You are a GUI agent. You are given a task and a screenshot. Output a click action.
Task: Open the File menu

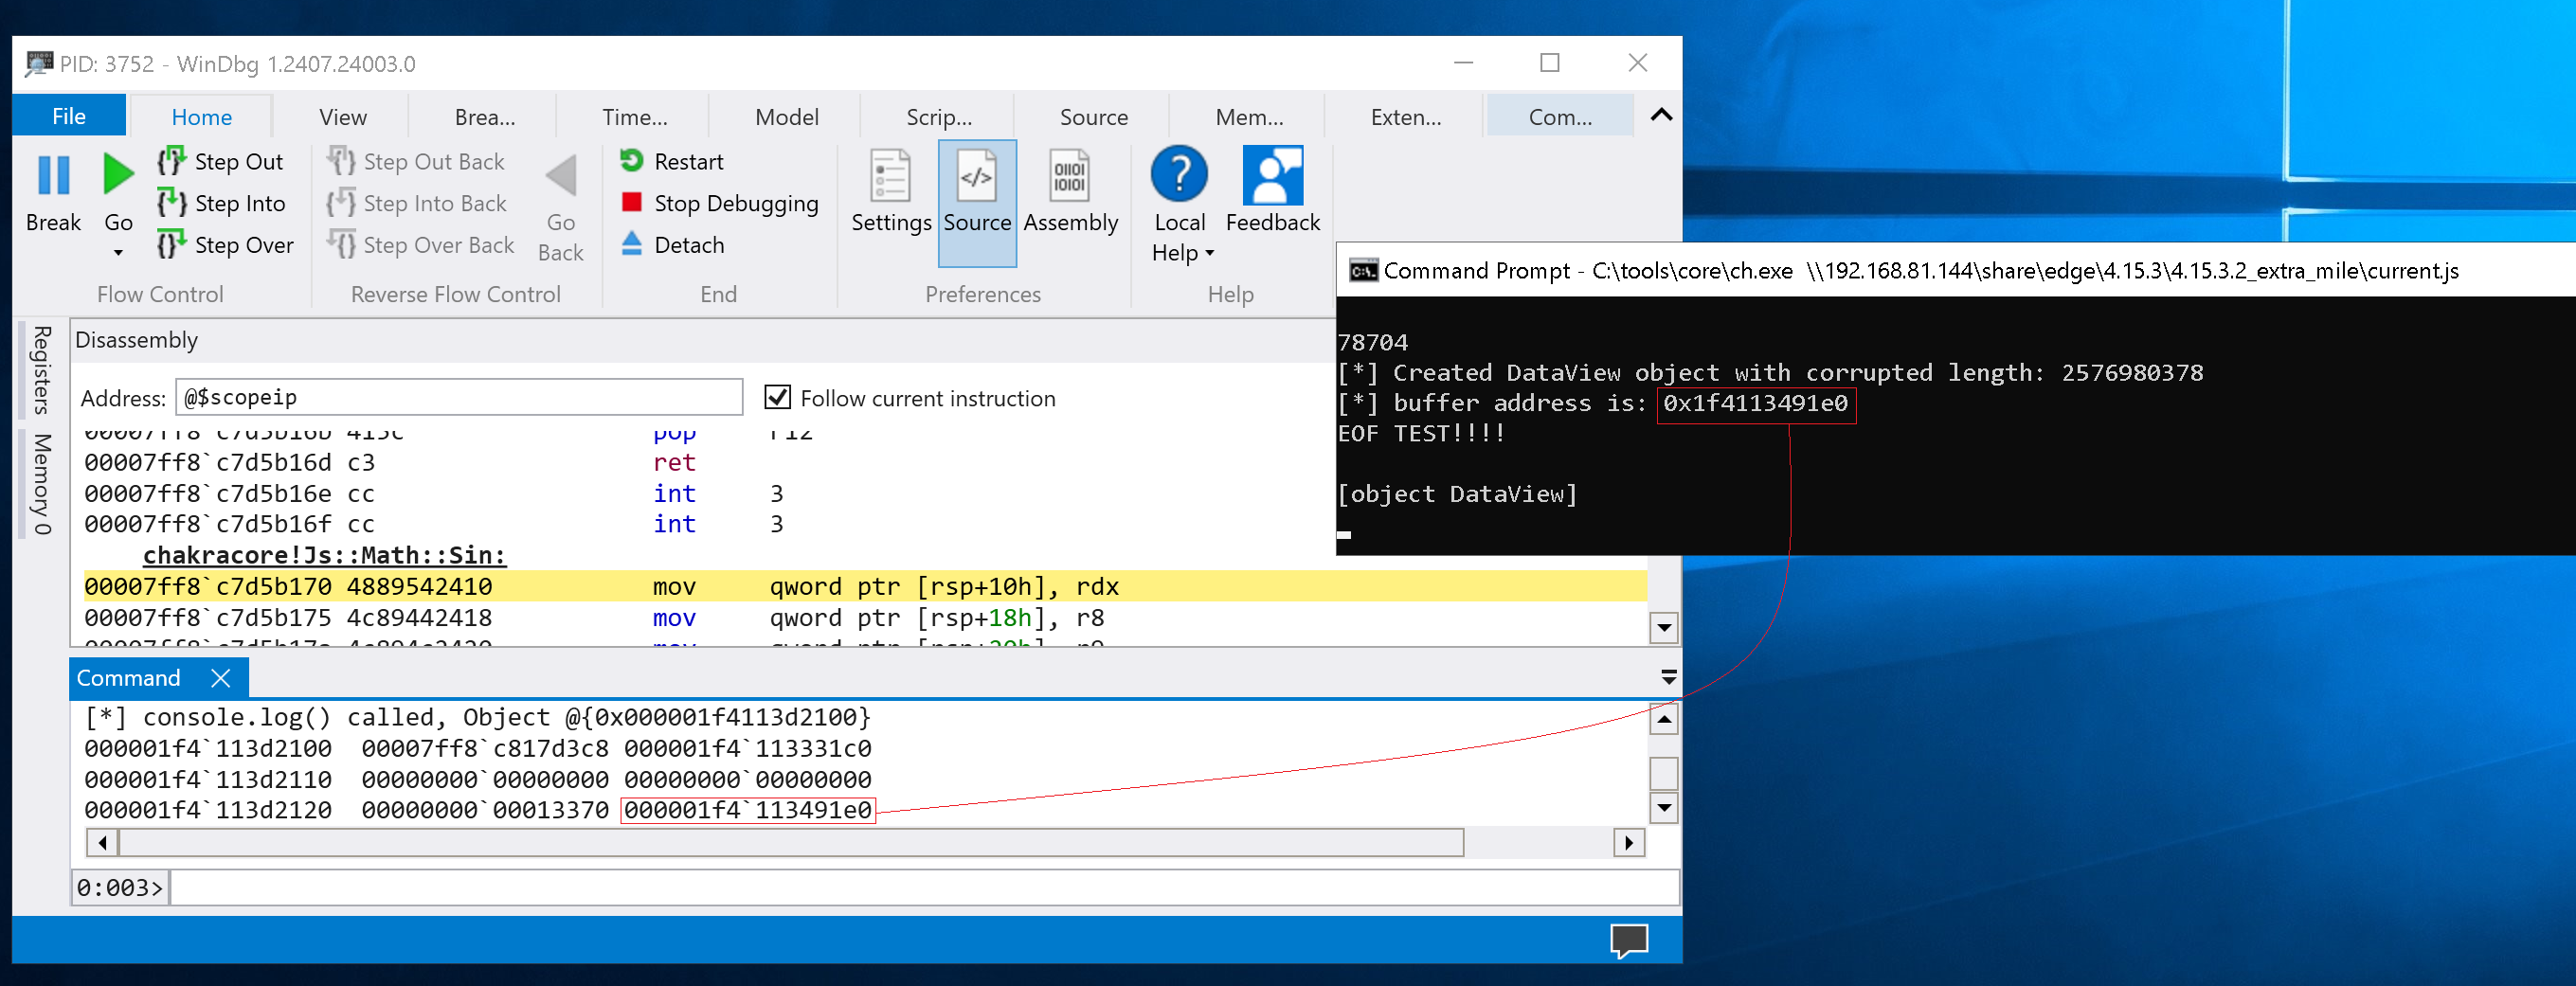68,117
